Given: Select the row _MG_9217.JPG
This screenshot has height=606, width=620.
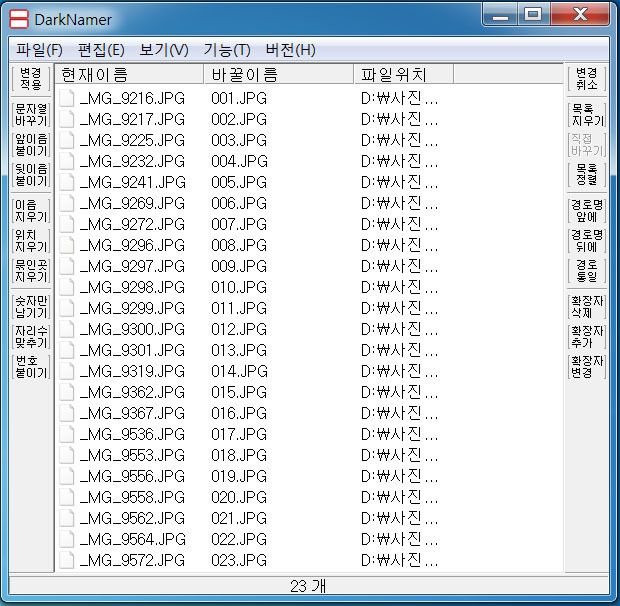Looking at the screenshot, I should point(255,119).
